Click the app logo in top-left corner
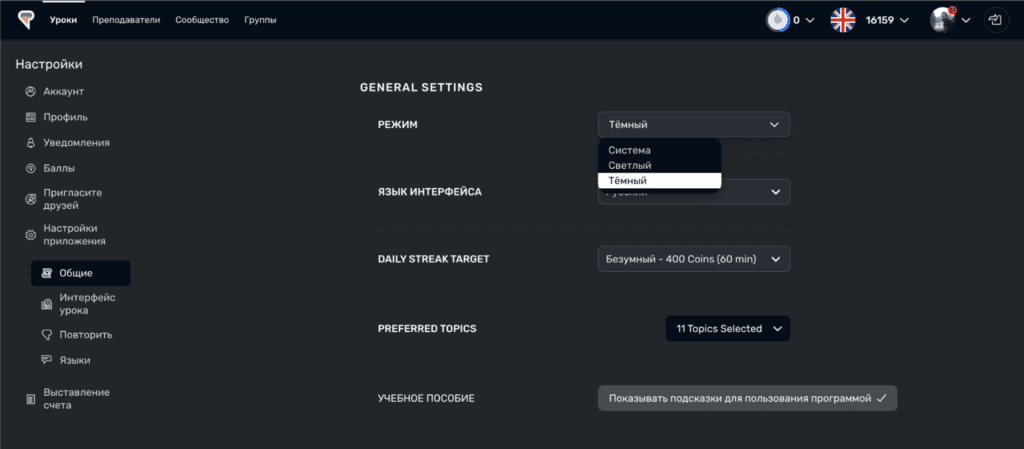The image size is (1024, 449). [x=25, y=20]
